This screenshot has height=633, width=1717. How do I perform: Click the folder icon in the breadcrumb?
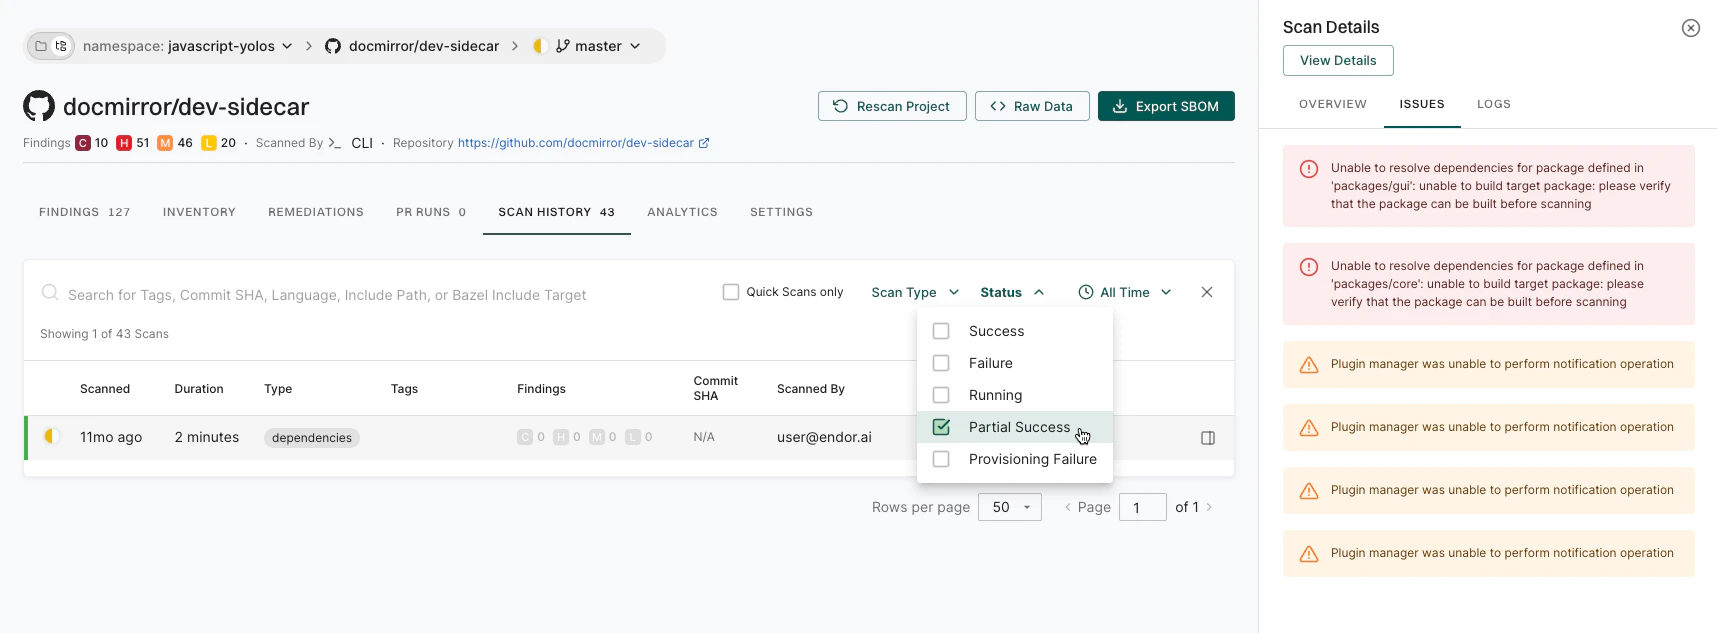pos(41,46)
